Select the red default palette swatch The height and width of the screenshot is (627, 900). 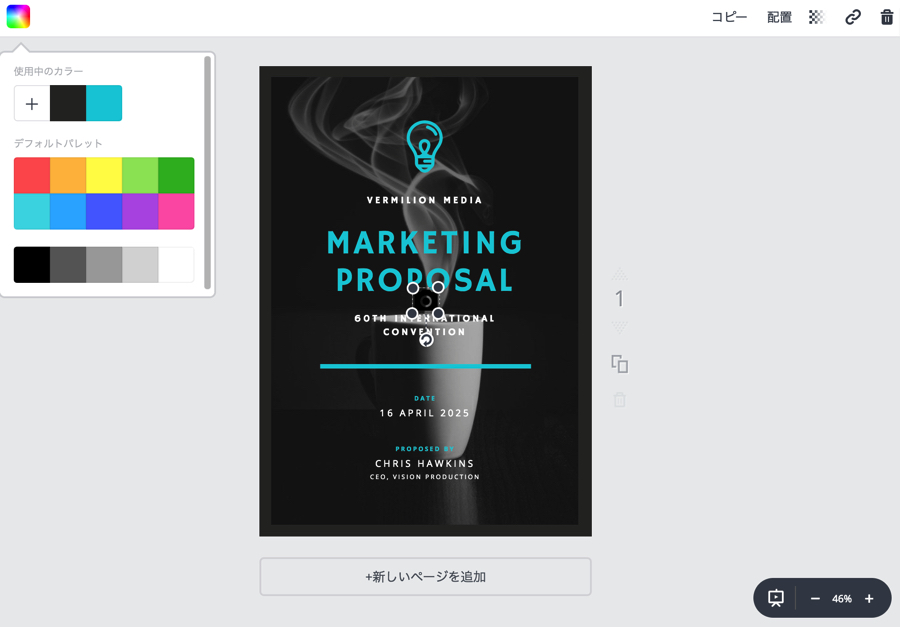coord(32,175)
